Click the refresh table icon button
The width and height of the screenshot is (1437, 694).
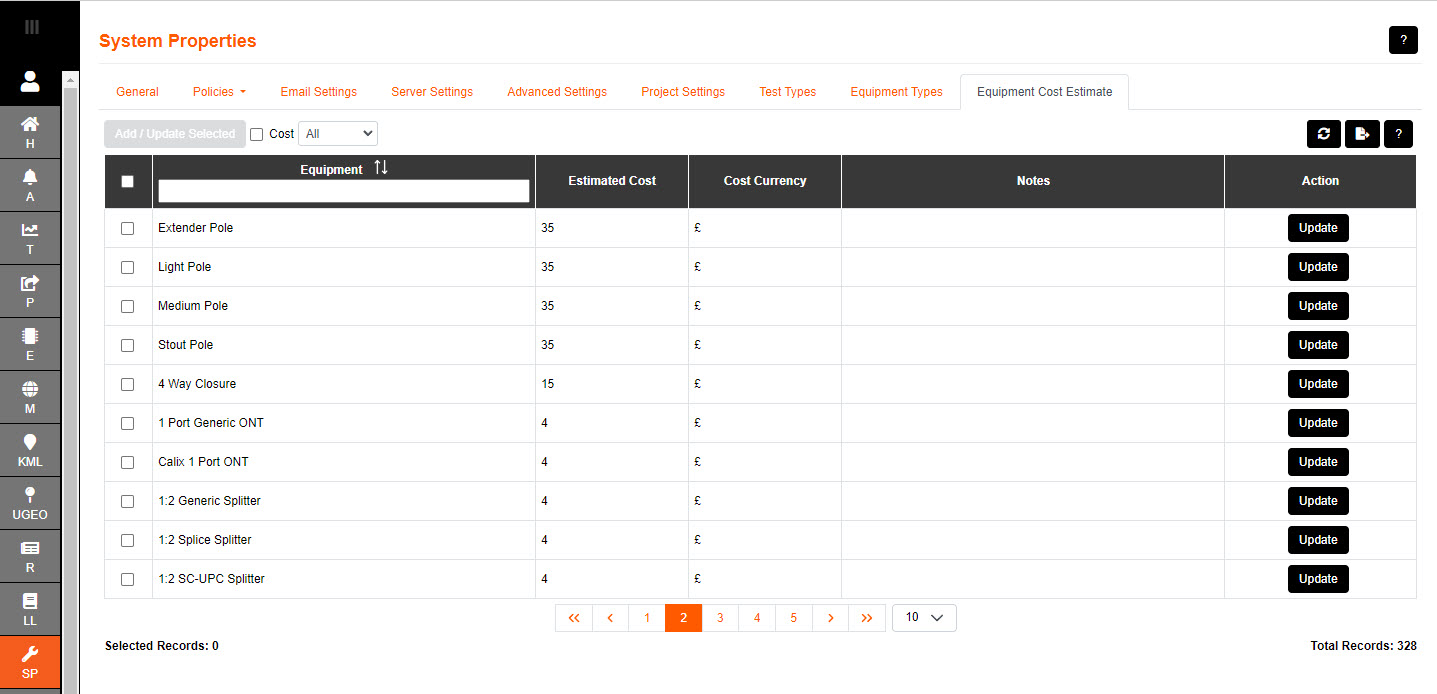[x=1323, y=134]
